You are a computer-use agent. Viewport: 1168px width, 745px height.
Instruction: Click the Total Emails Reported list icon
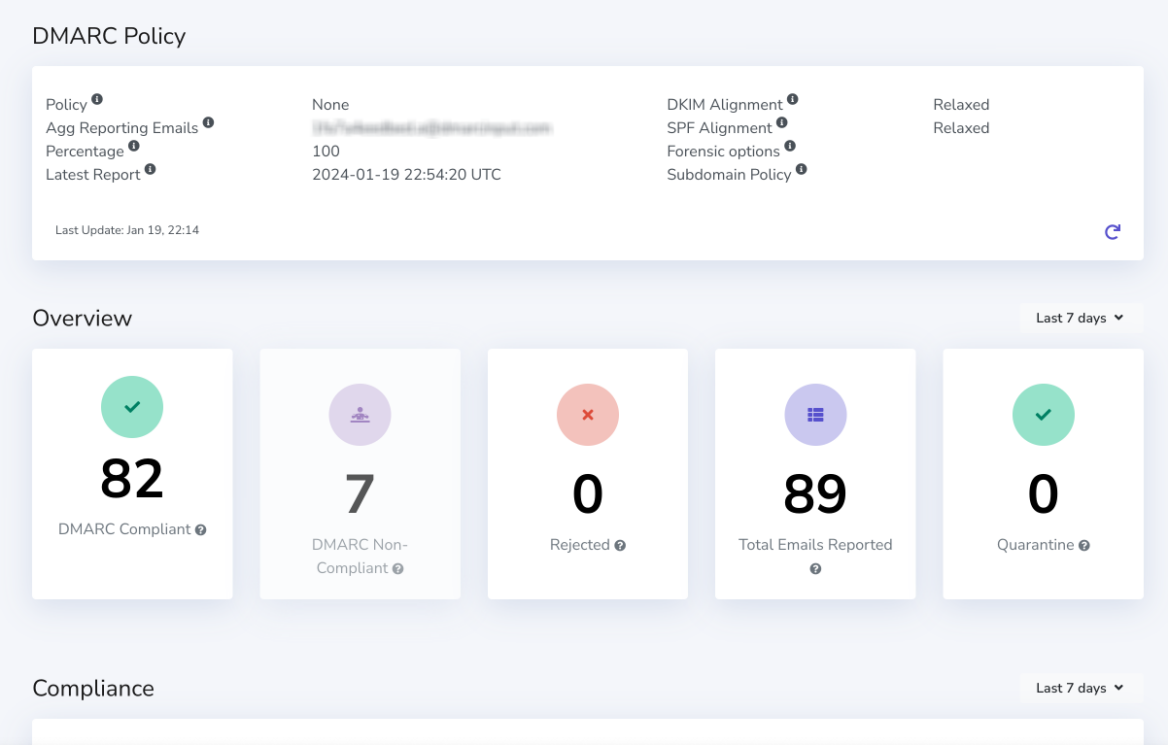pos(815,414)
